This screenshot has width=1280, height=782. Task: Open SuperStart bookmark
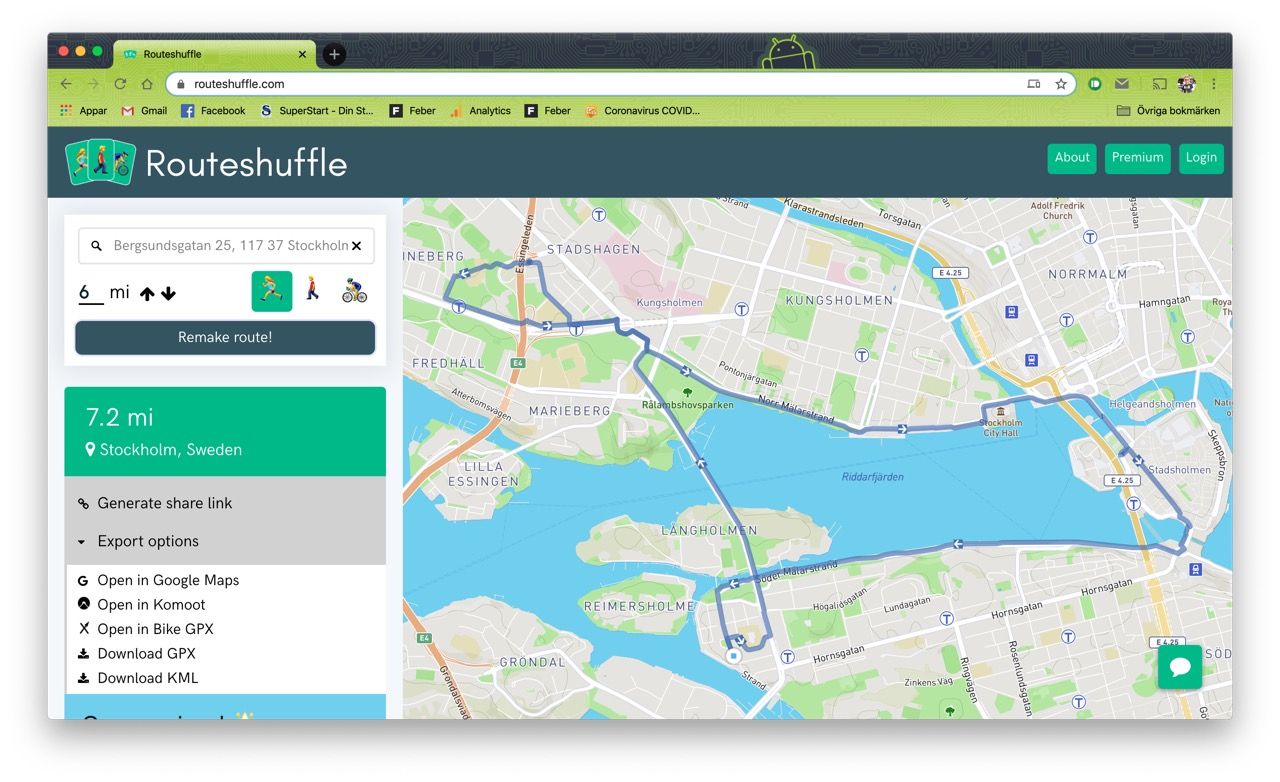[316, 111]
